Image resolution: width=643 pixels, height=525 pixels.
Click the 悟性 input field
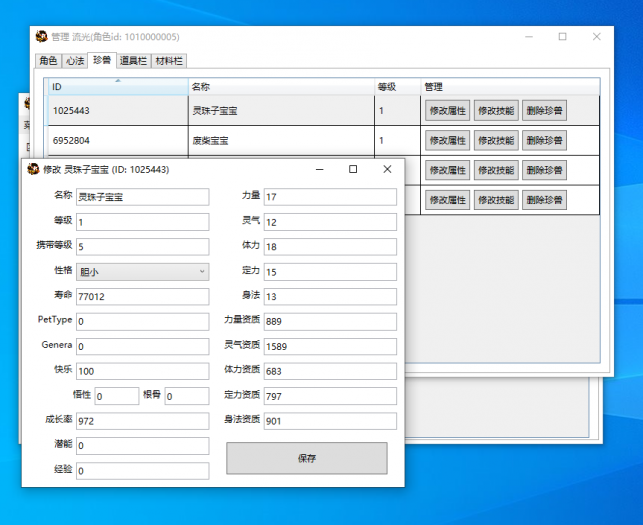(117, 396)
